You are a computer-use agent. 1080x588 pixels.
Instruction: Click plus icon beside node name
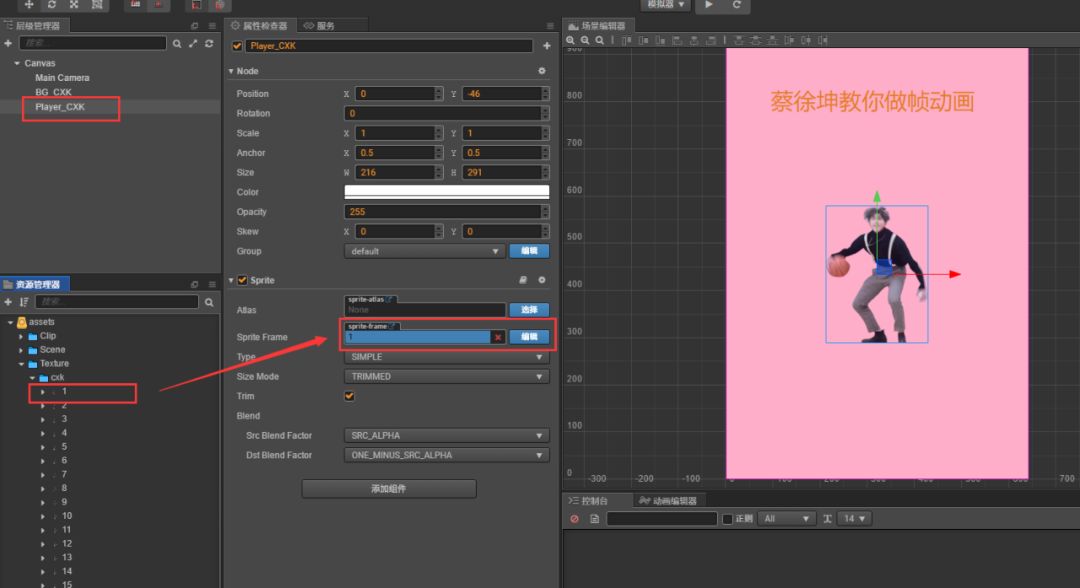coord(547,45)
